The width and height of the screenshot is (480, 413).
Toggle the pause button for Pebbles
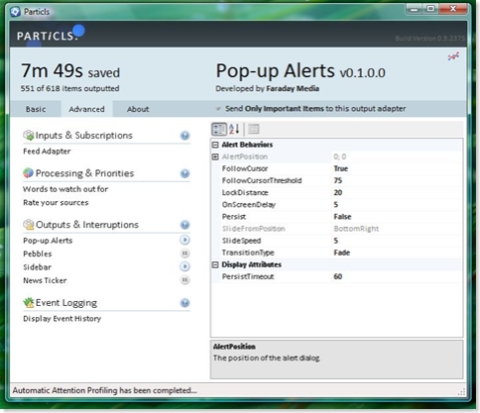[x=185, y=253]
